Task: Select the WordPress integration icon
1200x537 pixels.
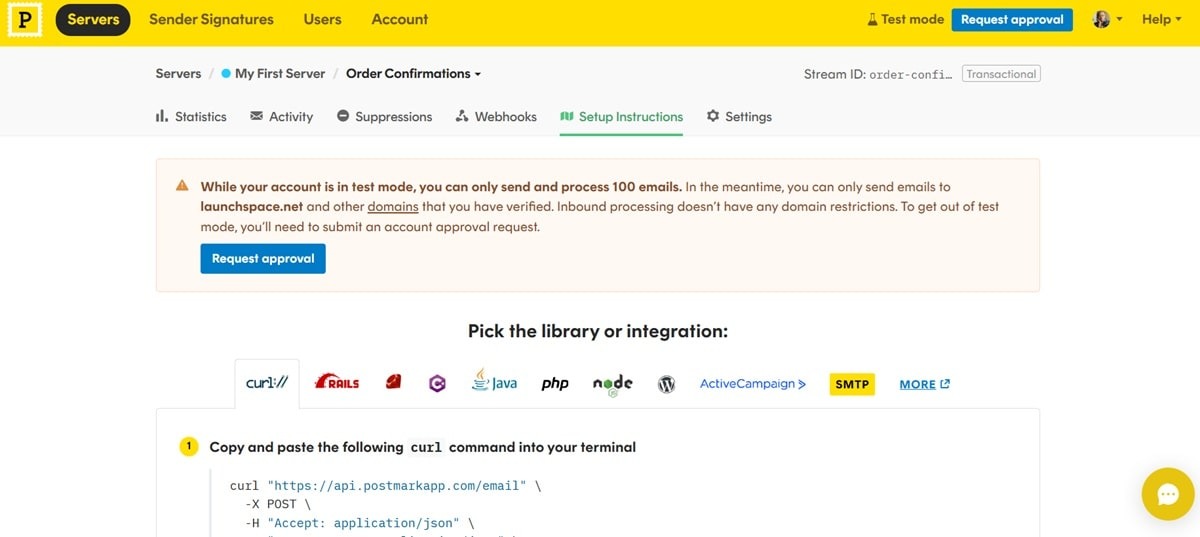Action: click(x=667, y=384)
